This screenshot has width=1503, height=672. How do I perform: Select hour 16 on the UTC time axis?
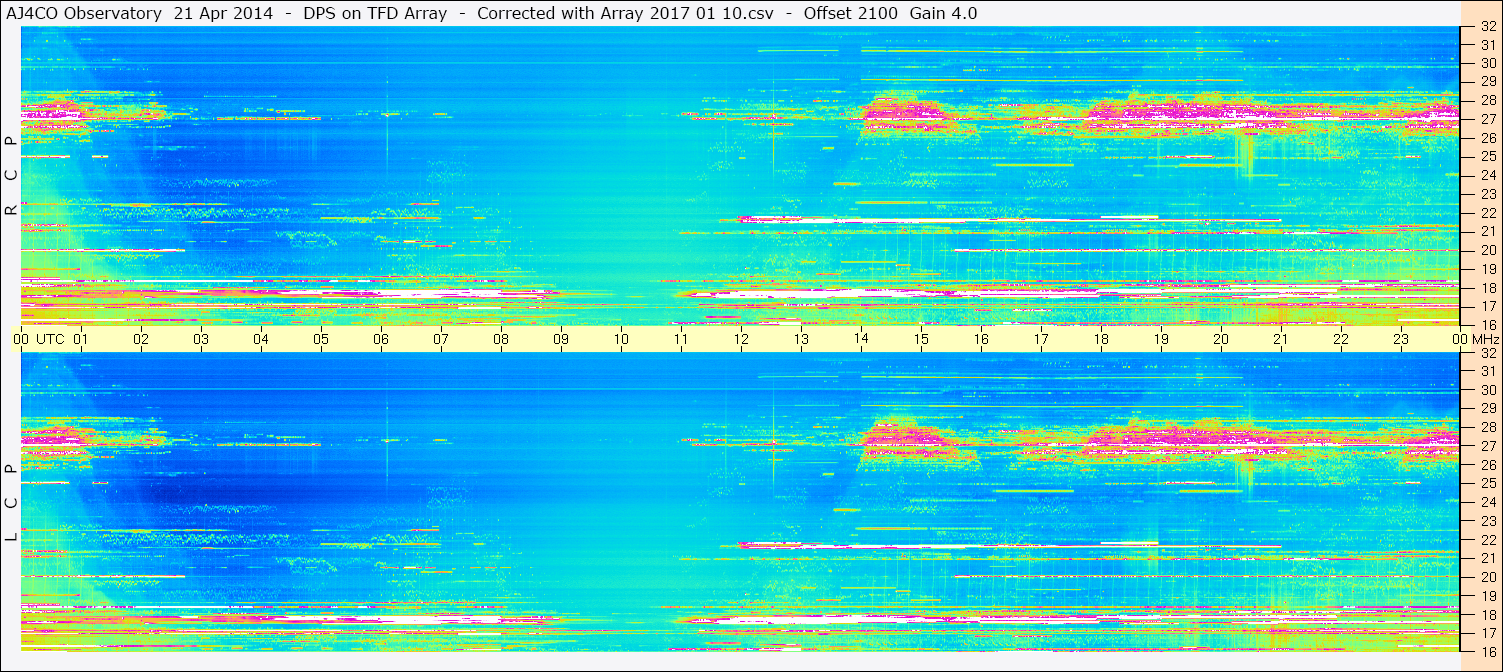click(x=981, y=339)
